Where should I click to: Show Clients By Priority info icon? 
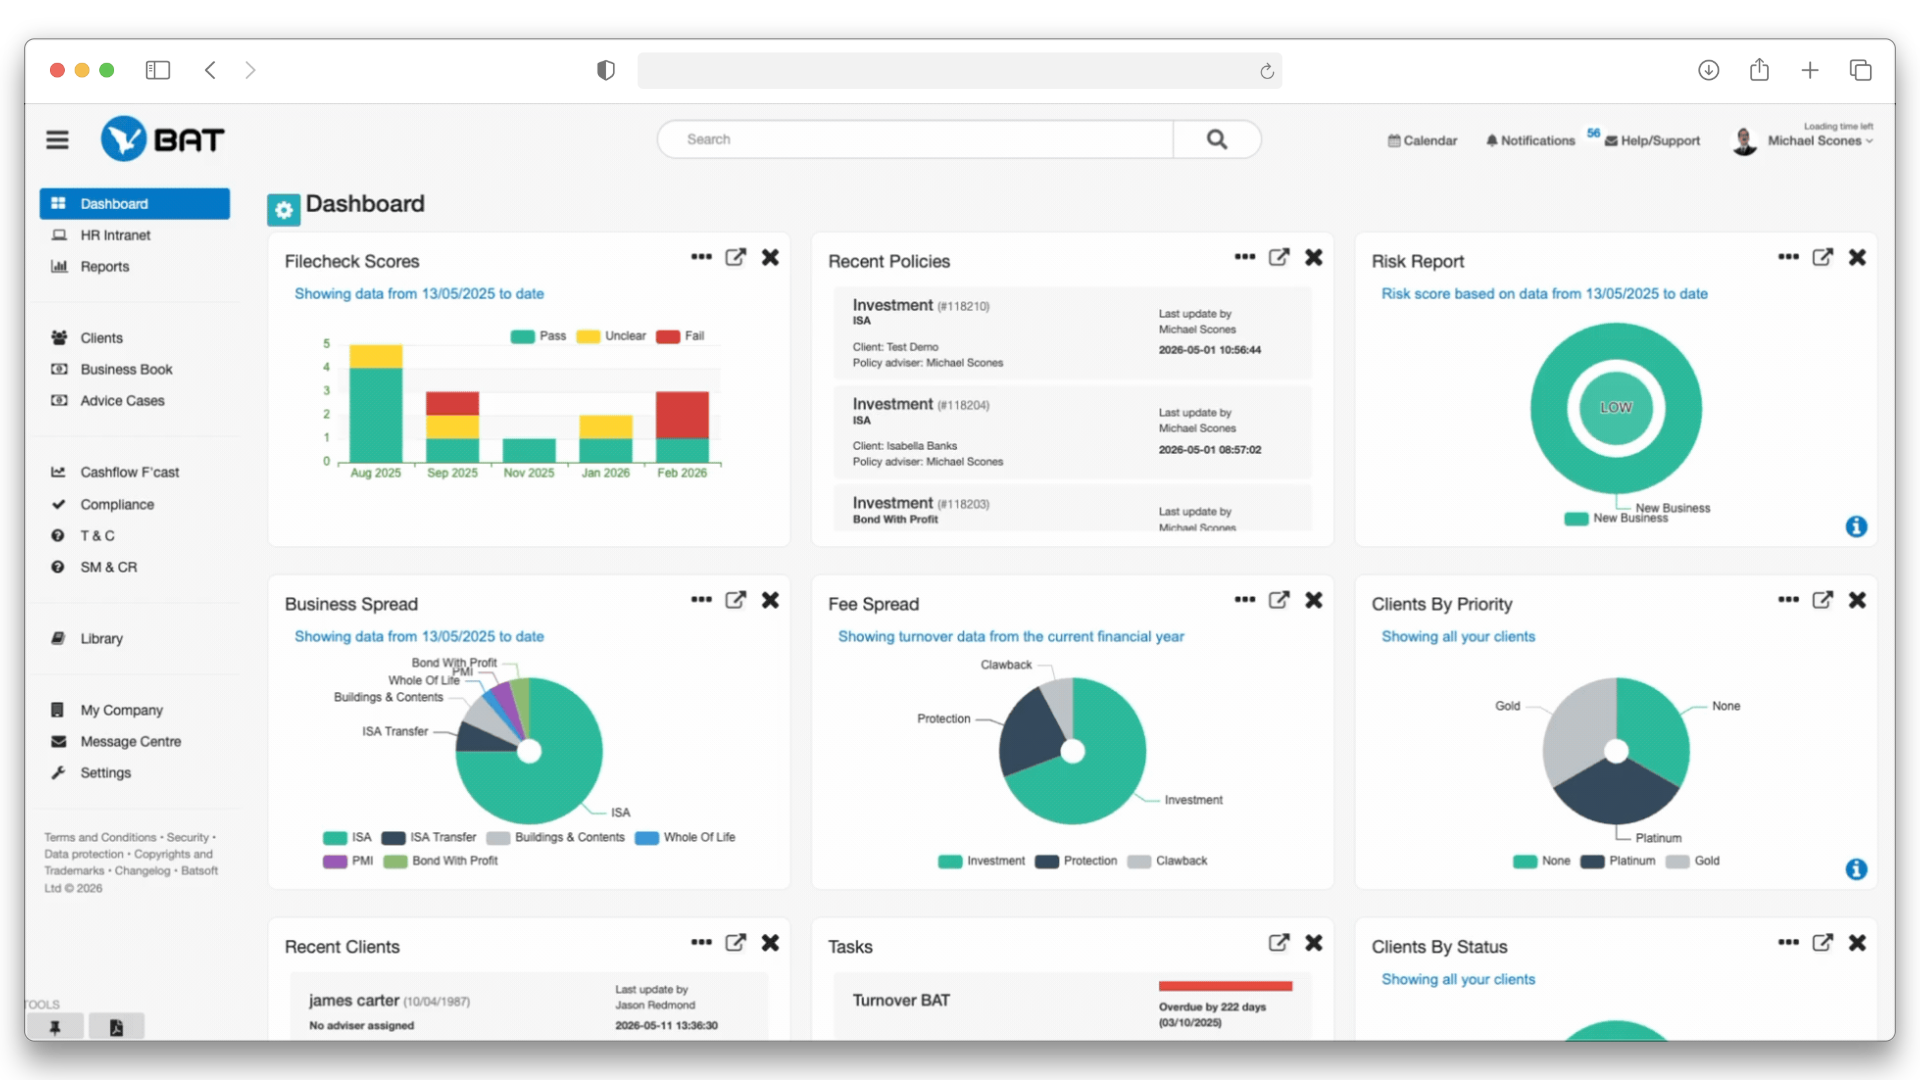click(x=1856, y=869)
